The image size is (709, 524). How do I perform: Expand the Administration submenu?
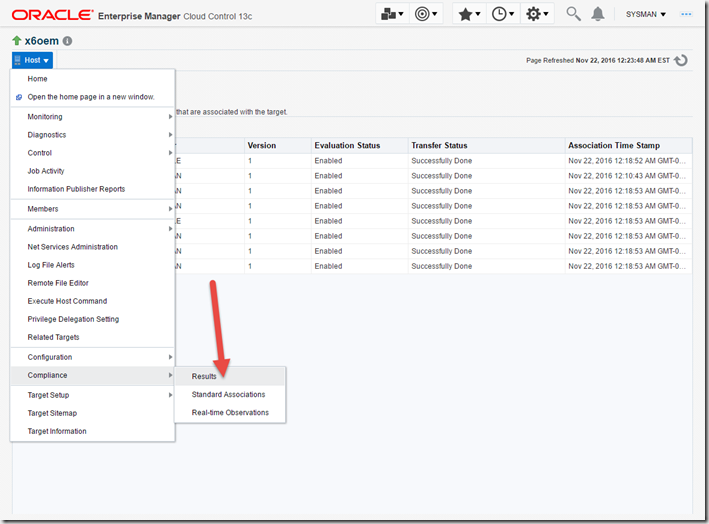[92, 229]
